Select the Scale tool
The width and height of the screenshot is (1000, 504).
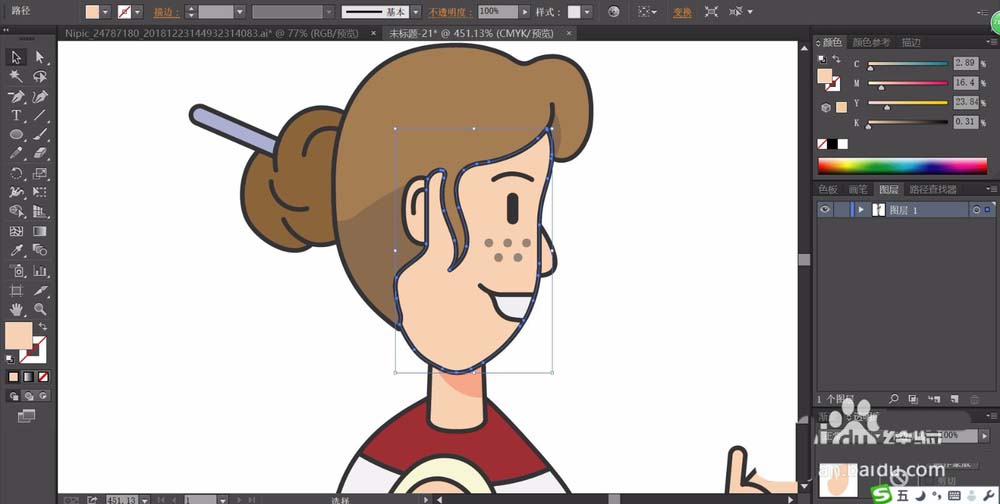click(x=40, y=174)
